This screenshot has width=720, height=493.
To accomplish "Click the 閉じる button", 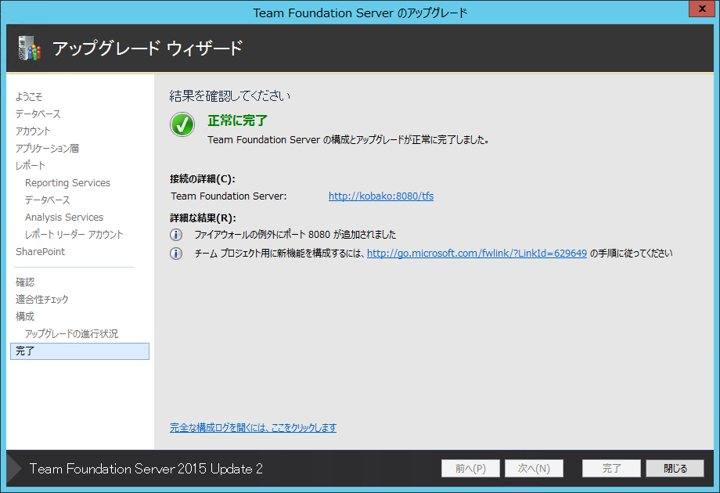I will pyautogui.click(x=675, y=469).
